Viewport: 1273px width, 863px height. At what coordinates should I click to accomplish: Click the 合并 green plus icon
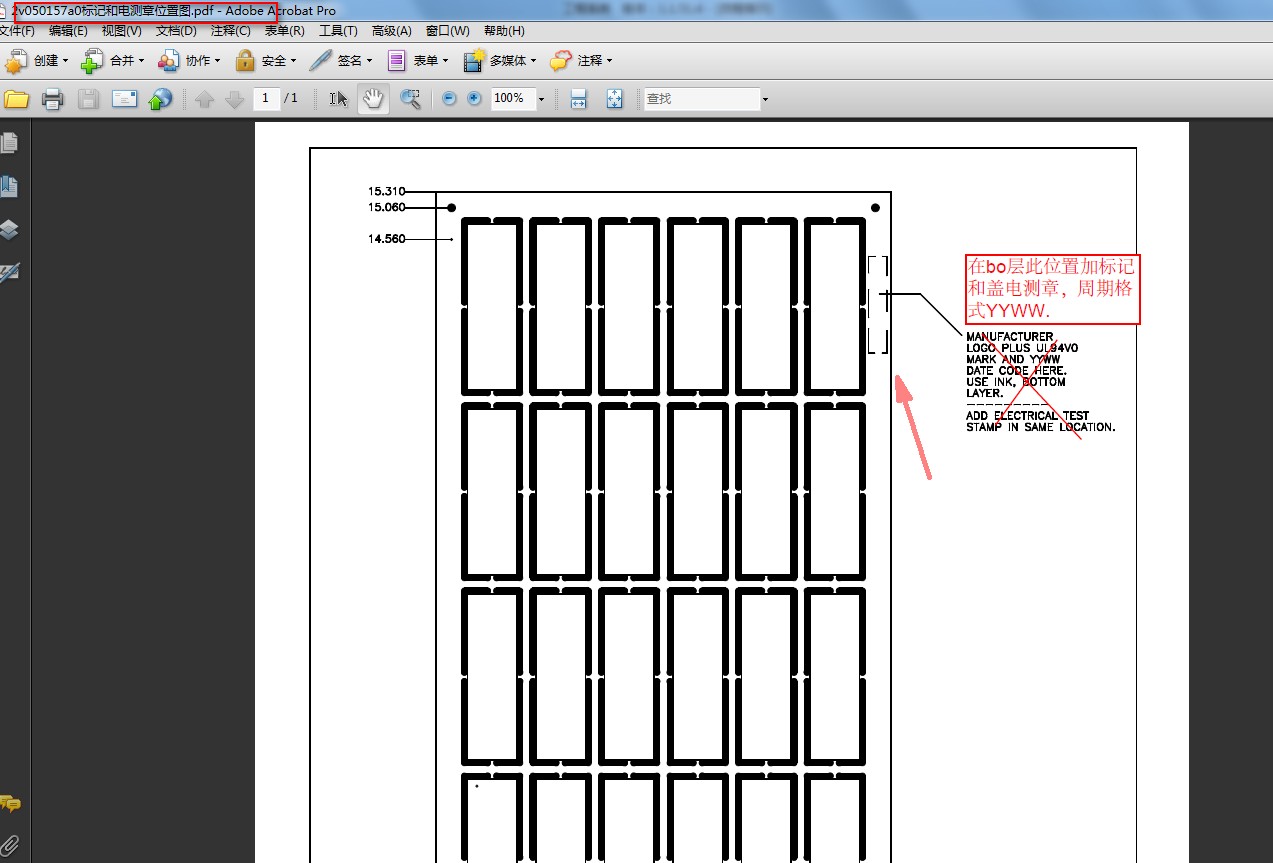coord(92,61)
